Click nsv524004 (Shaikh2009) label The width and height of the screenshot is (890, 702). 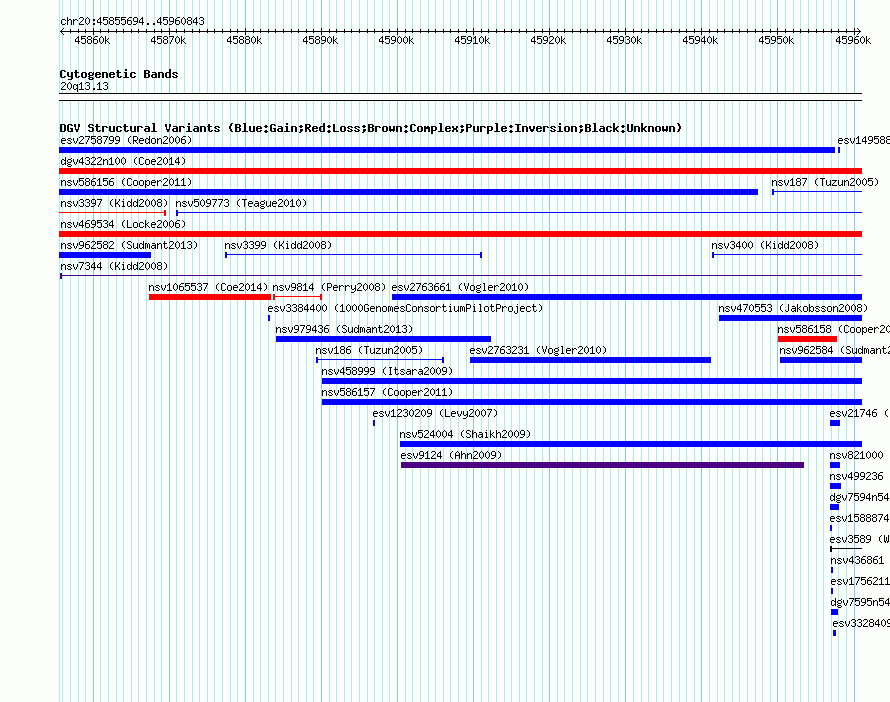465,434
